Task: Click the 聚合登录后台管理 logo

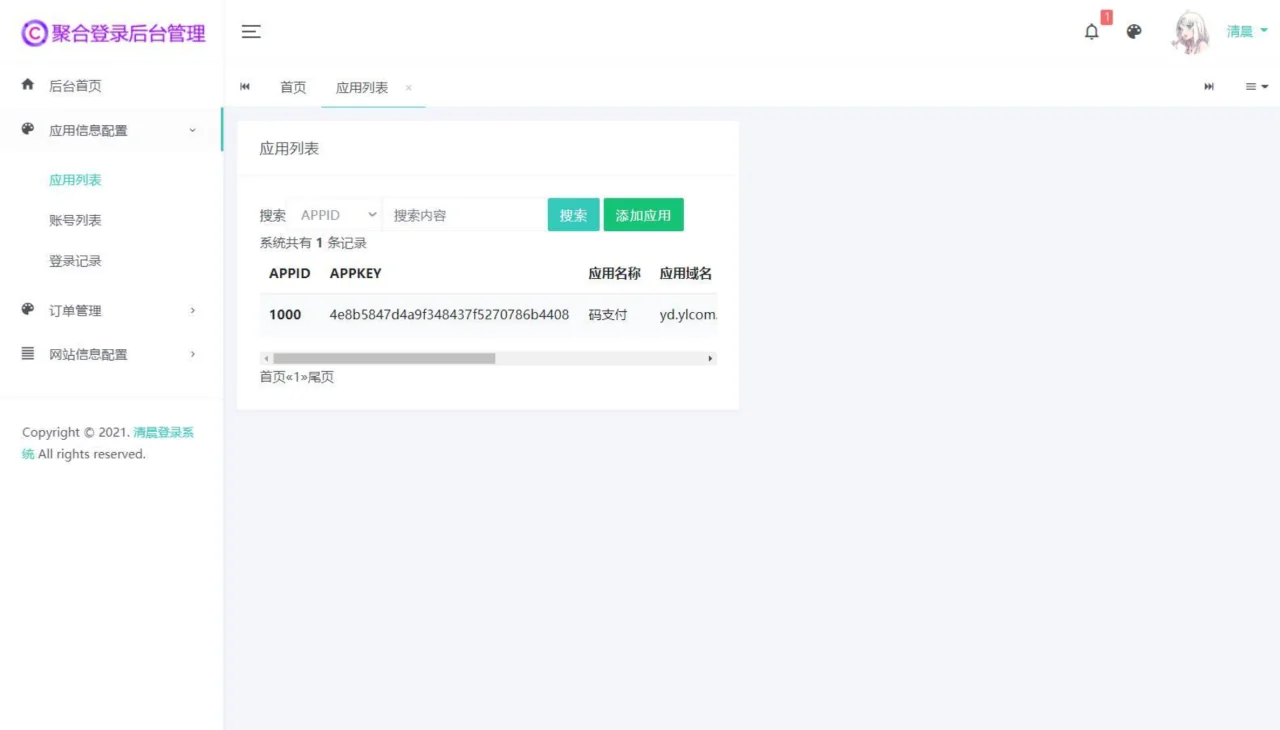Action: 113,33
